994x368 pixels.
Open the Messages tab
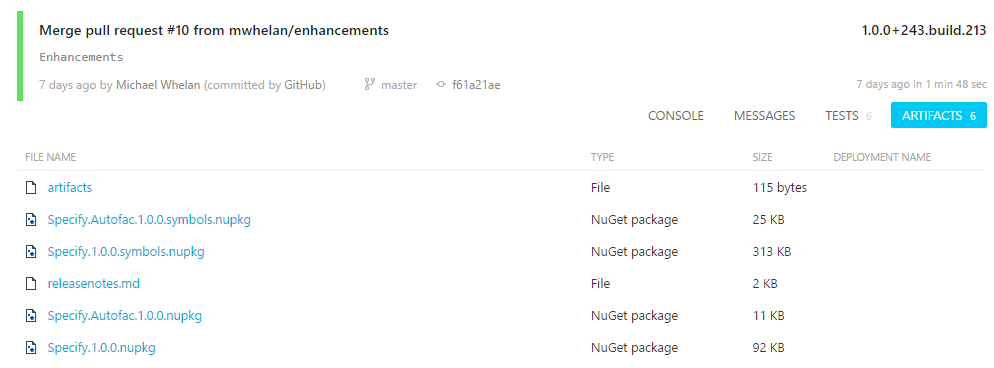pos(765,116)
